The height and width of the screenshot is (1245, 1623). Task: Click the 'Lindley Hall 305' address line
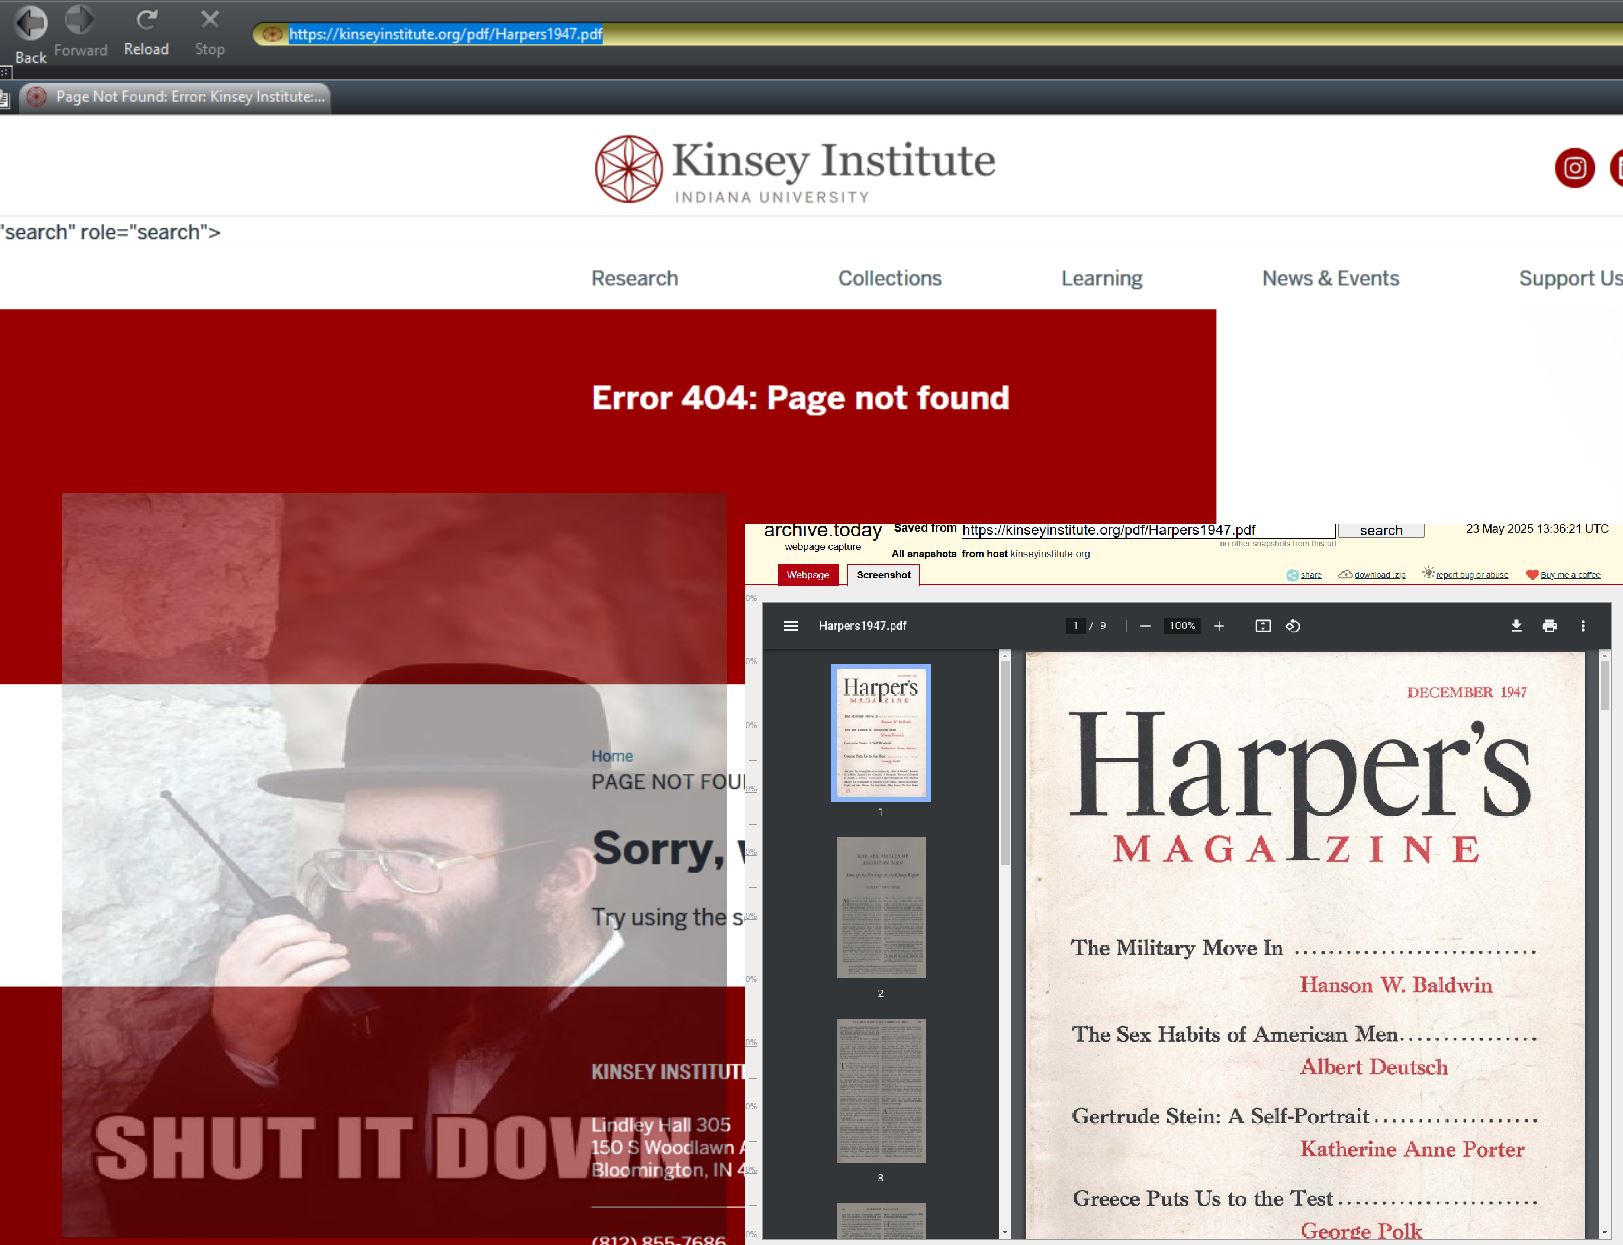(x=661, y=1125)
